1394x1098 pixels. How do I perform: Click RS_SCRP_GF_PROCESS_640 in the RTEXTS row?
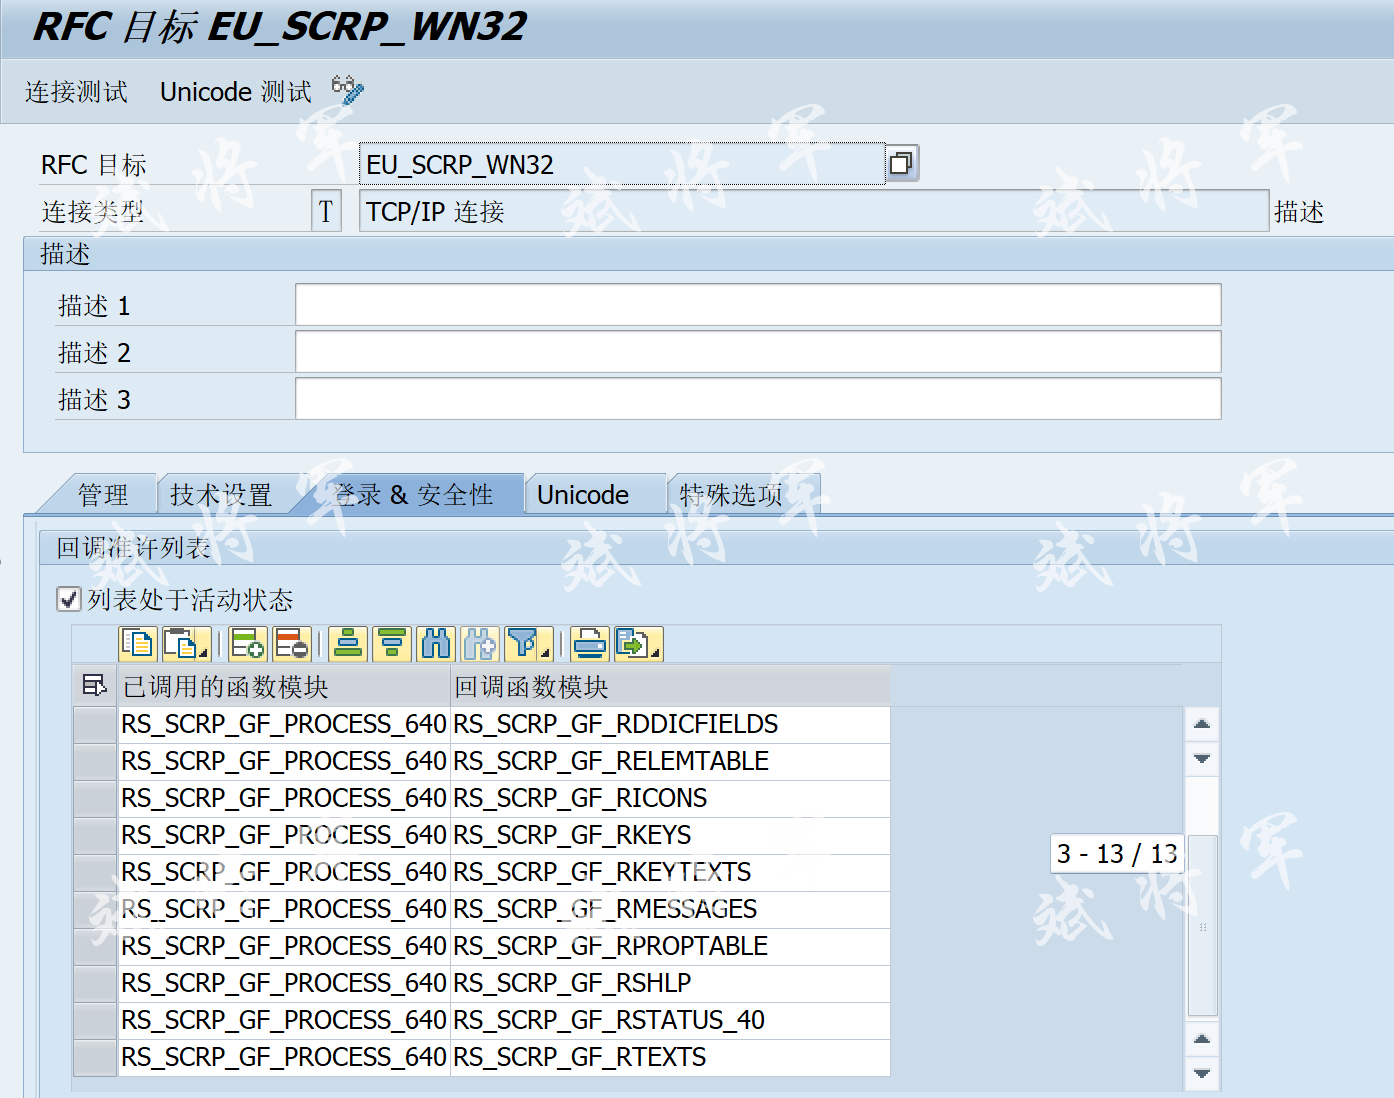pyautogui.click(x=284, y=1057)
